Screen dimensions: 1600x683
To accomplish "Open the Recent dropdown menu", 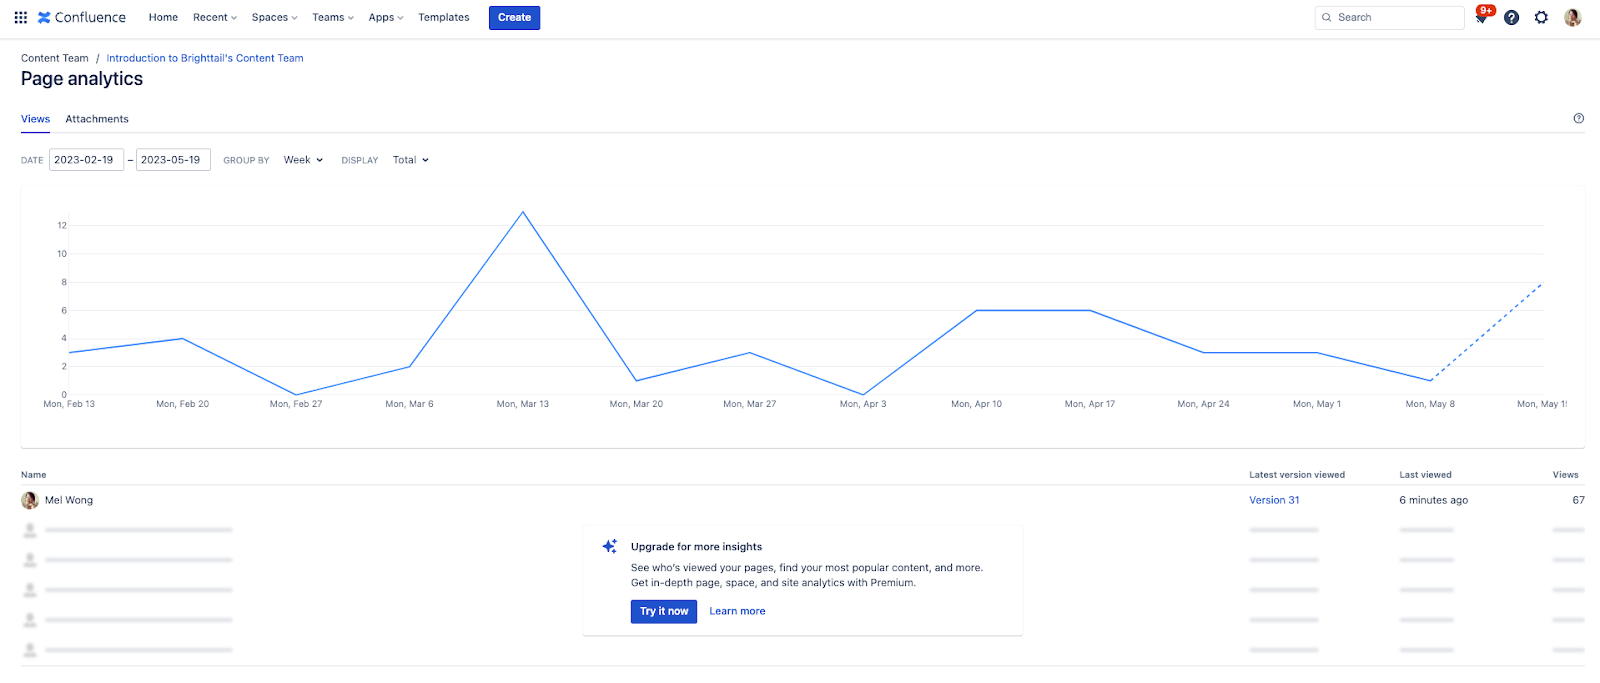I will [215, 17].
